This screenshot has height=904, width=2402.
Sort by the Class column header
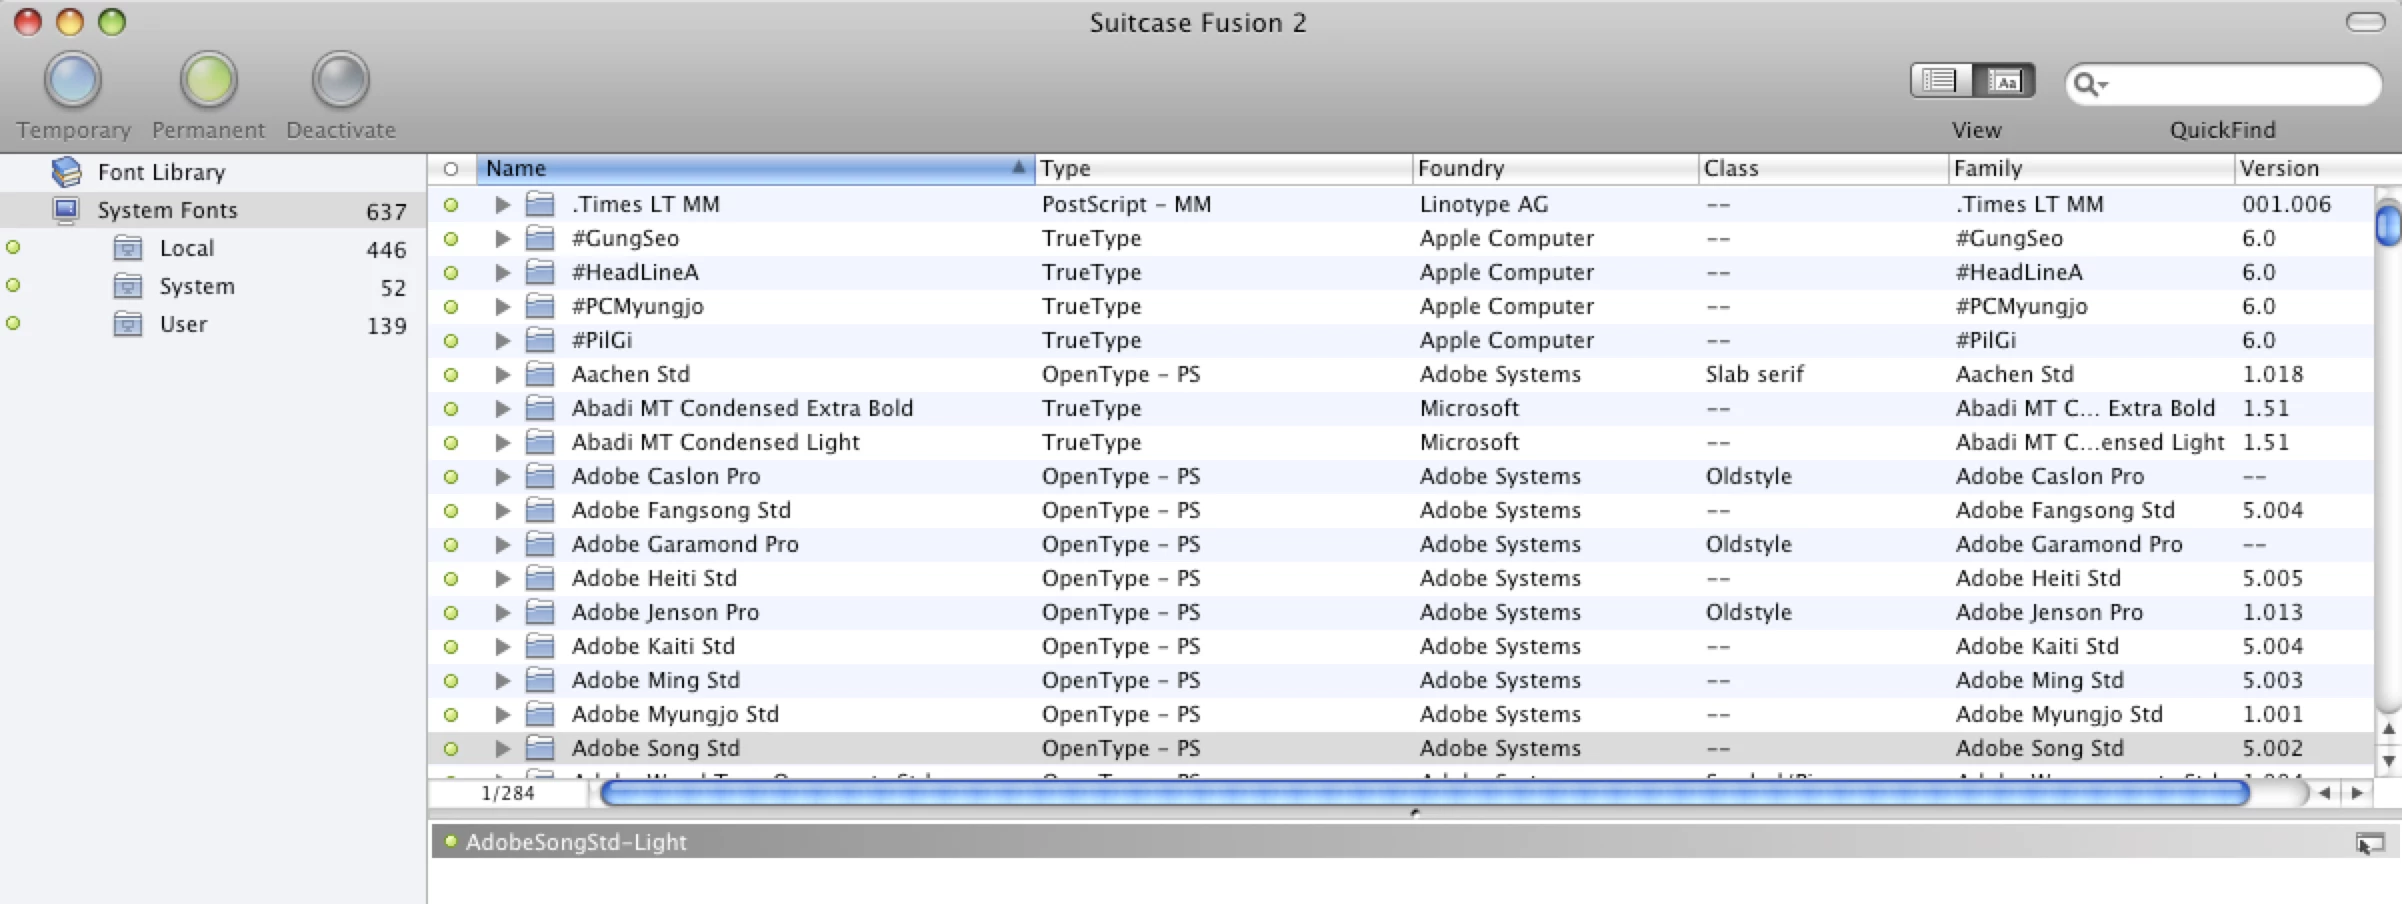click(x=1823, y=168)
